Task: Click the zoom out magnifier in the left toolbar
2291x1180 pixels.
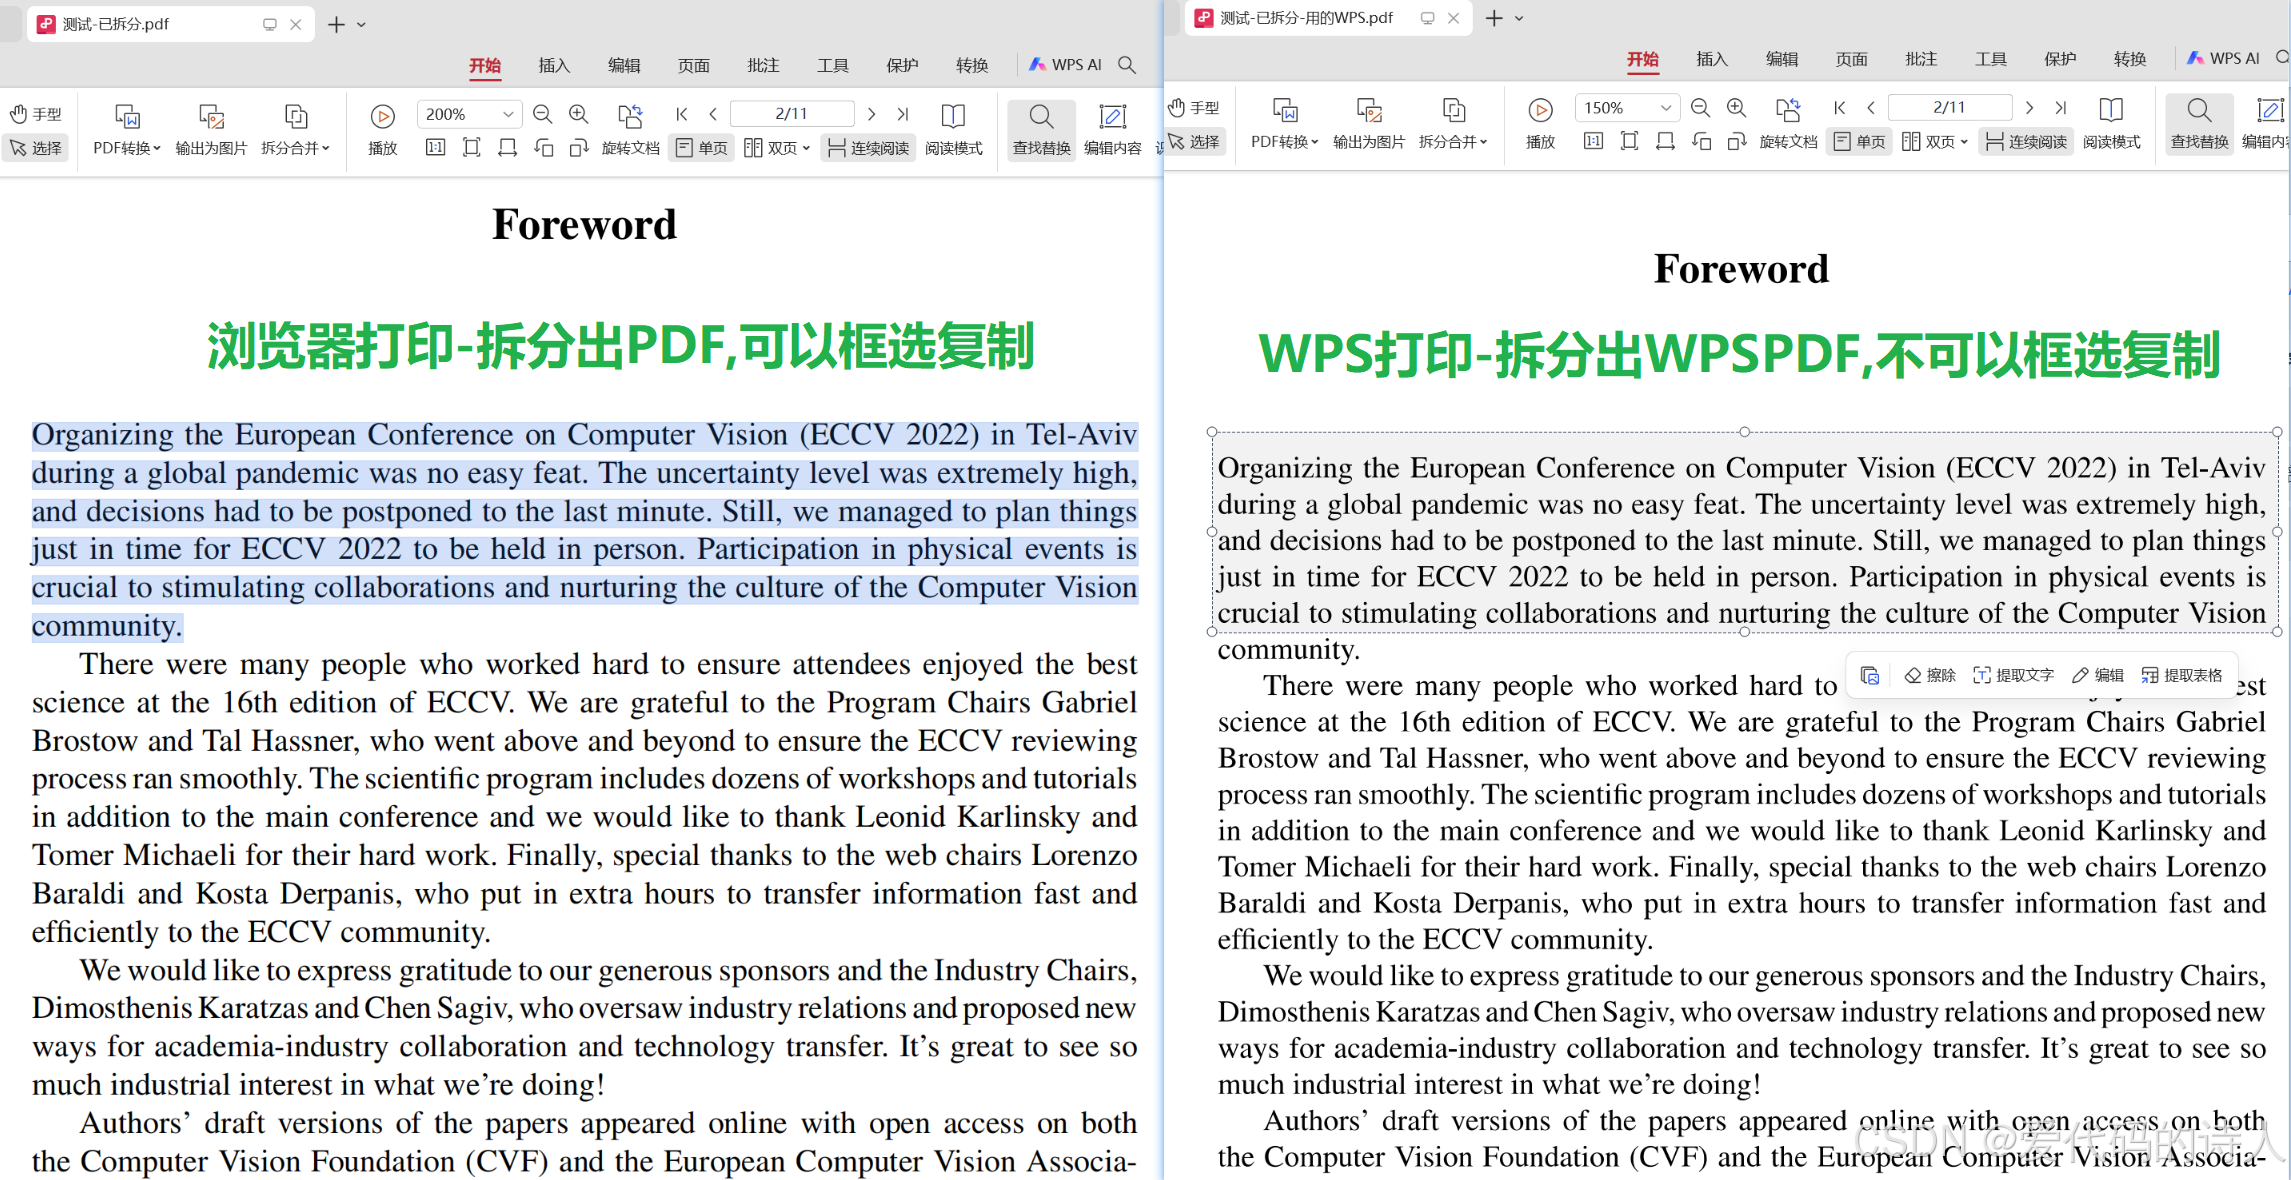Action: pos(542,114)
